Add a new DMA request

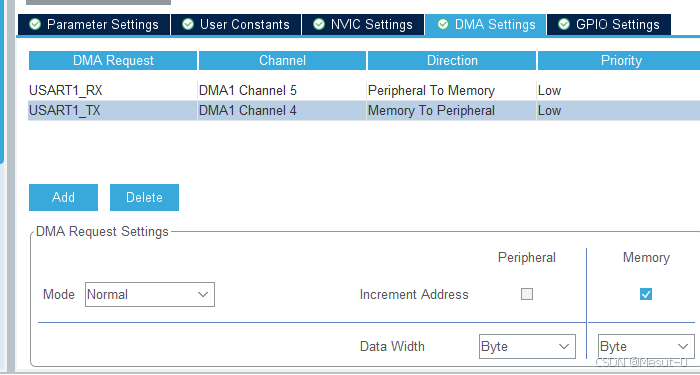pyautogui.click(x=63, y=197)
